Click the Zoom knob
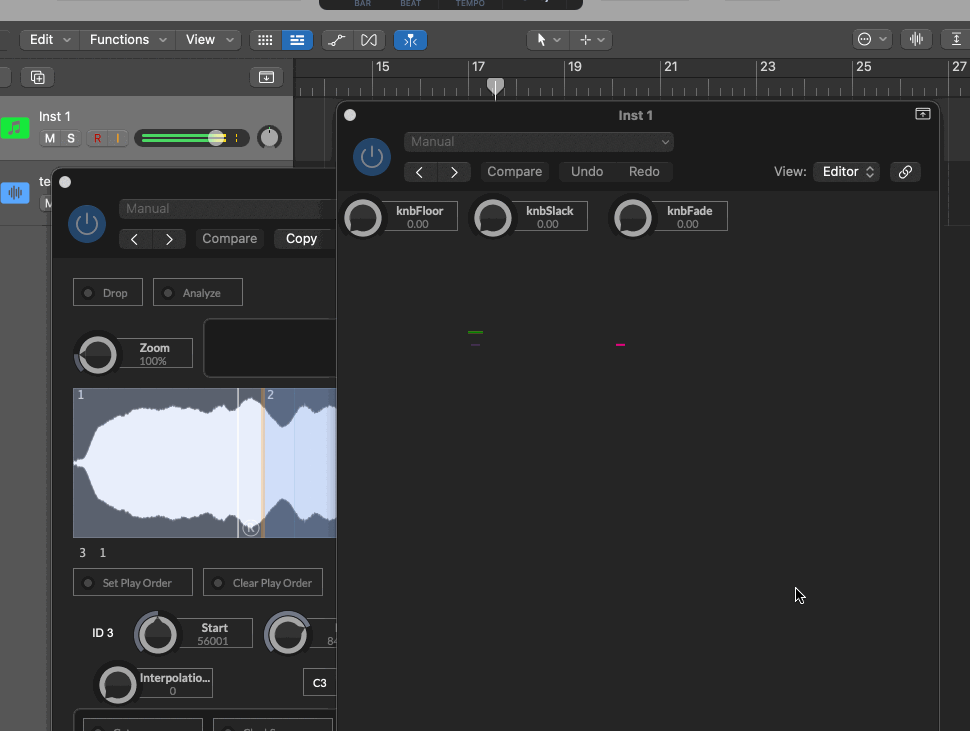The height and width of the screenshot is (731, 970). [x=98, y=355]
